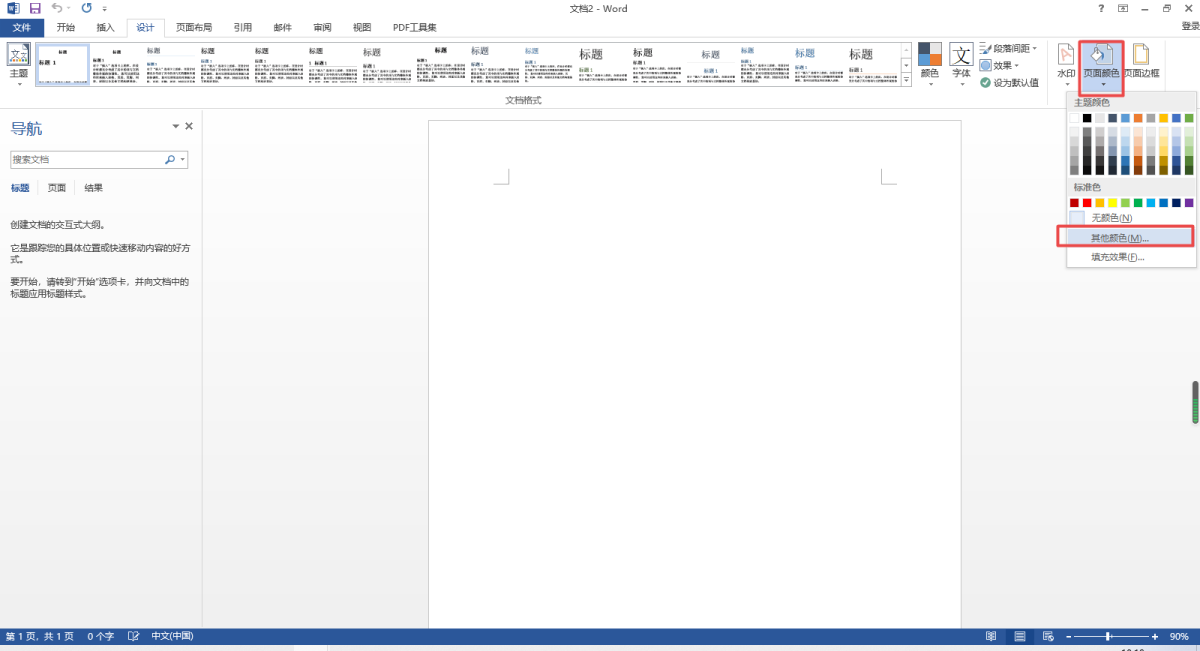Open the customize quick access toolbar arrow
This screenshot has height=651, width=1200.
(x=104, y=9)
